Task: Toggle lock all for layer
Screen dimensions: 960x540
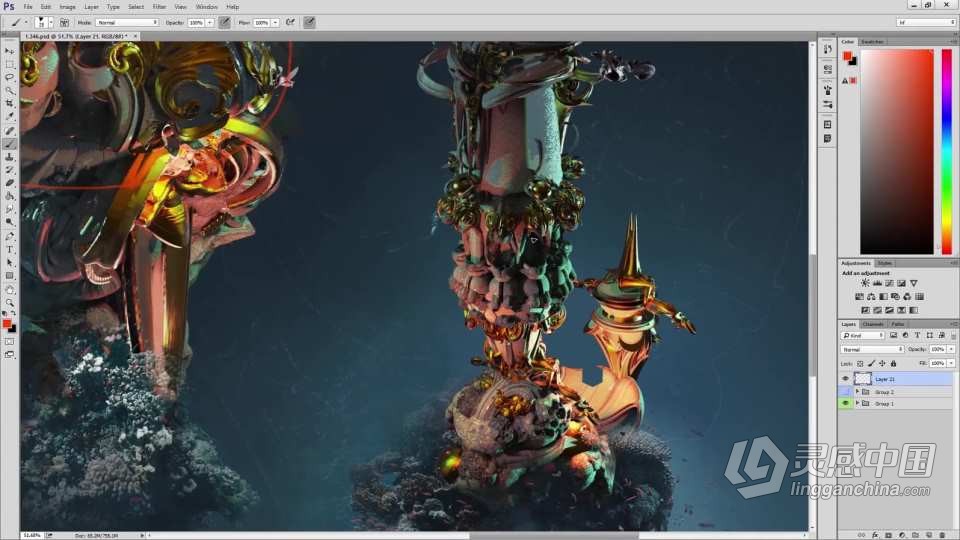Action: (x=893, y=364)
